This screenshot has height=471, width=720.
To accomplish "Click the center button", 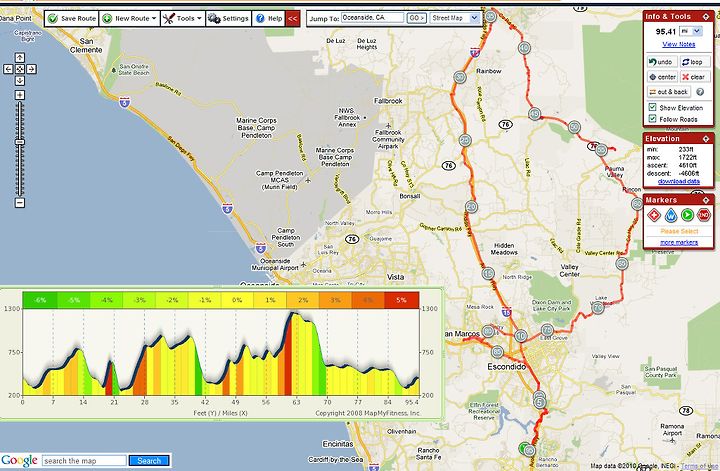I will pos(662,77).
